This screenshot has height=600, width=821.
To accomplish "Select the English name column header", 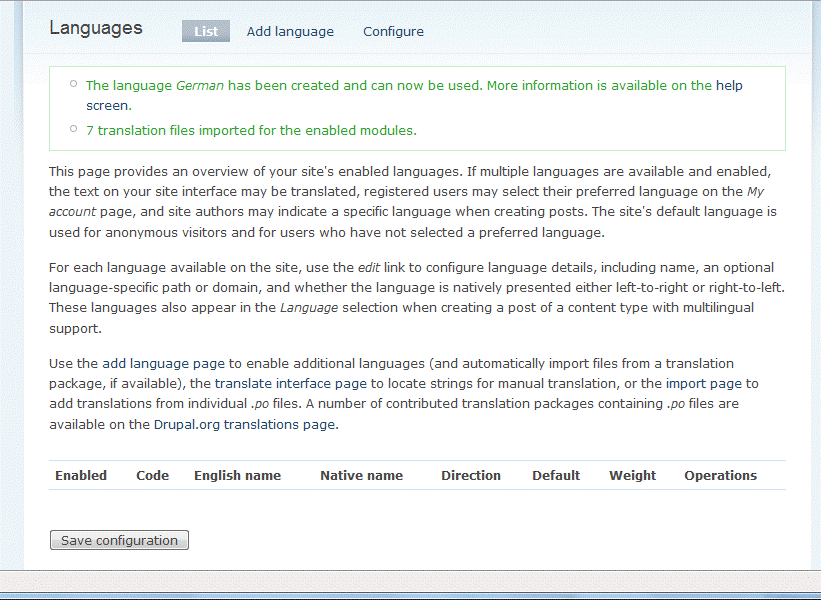I will pos(237,475).
